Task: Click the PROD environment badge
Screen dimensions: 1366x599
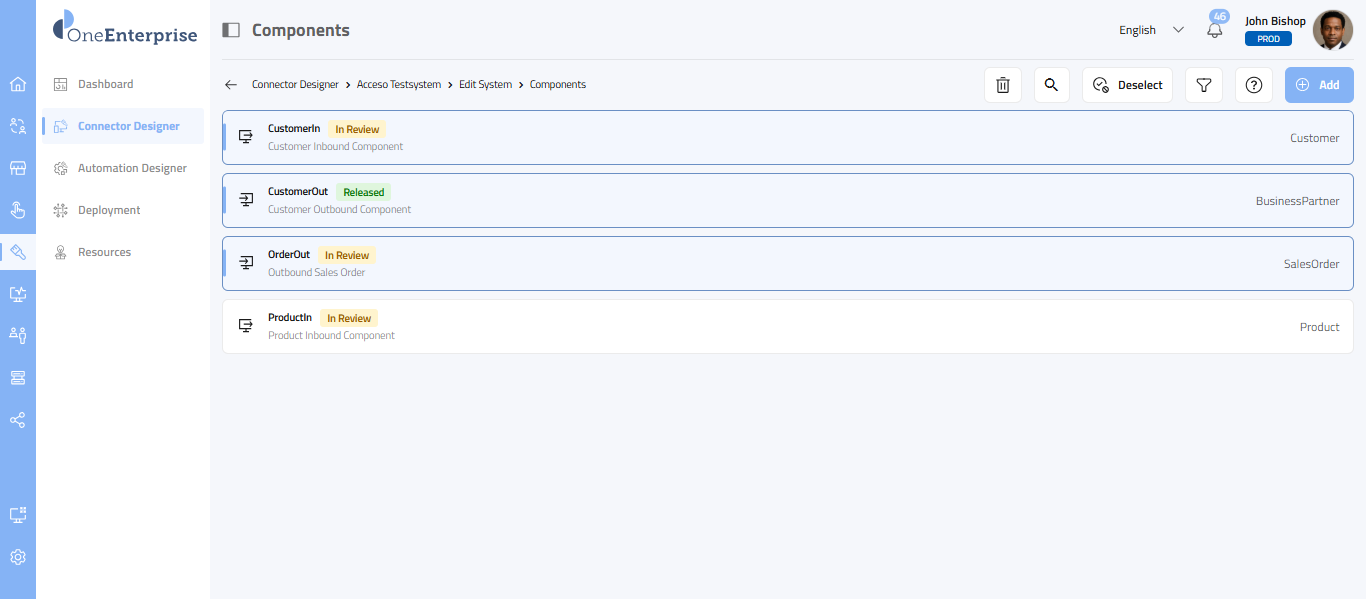Action: click(1268, 39)
